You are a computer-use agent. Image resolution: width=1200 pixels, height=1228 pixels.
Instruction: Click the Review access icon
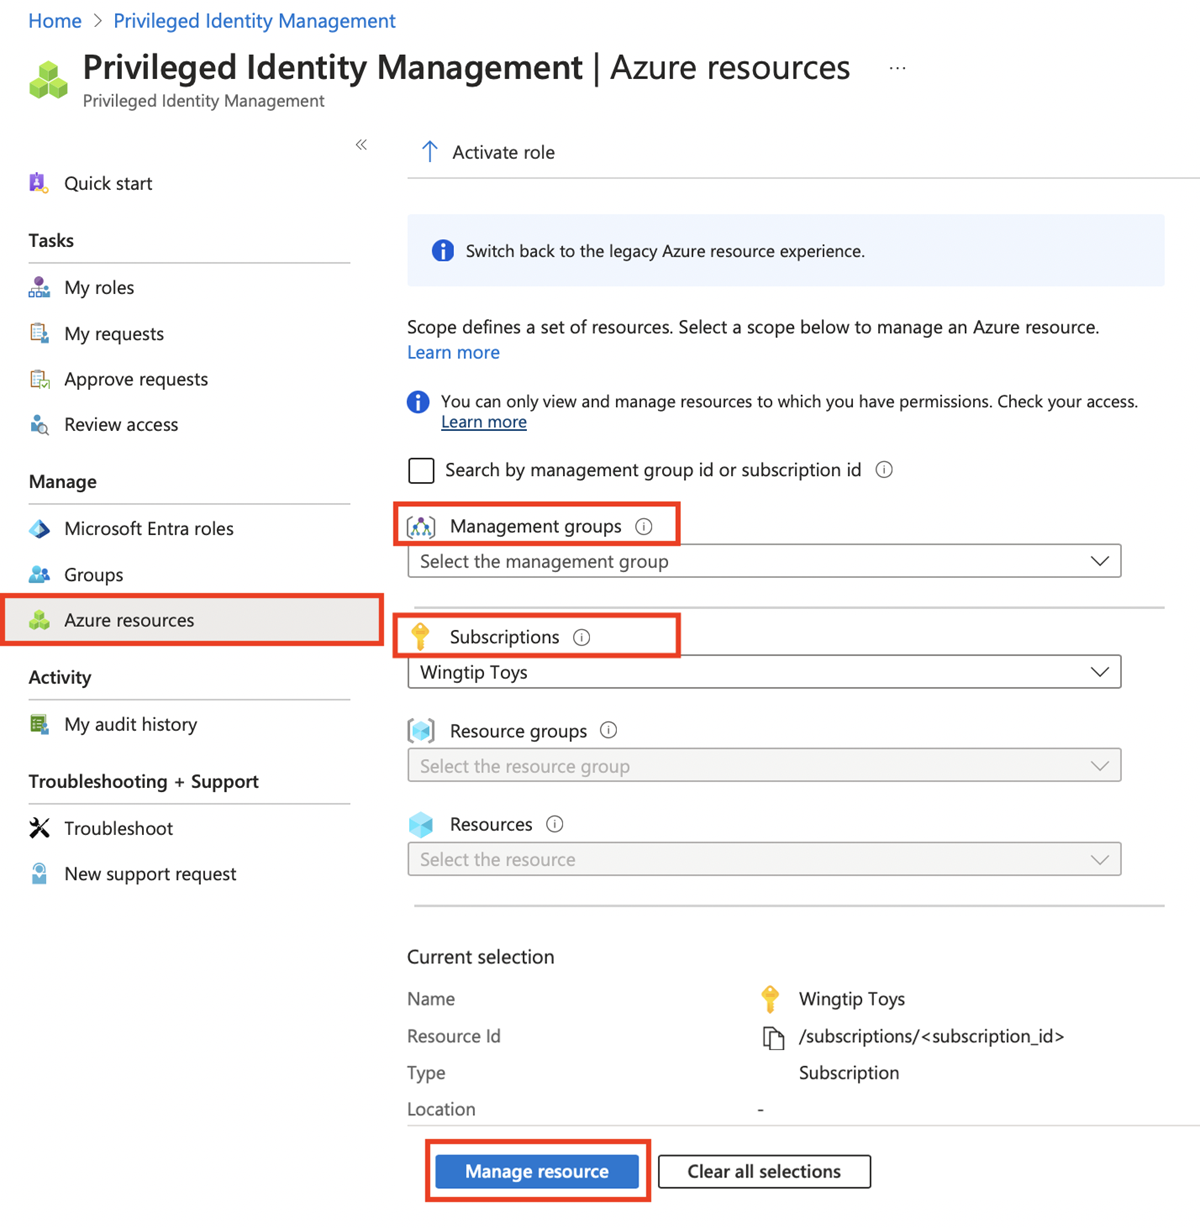tap(39, 425)
